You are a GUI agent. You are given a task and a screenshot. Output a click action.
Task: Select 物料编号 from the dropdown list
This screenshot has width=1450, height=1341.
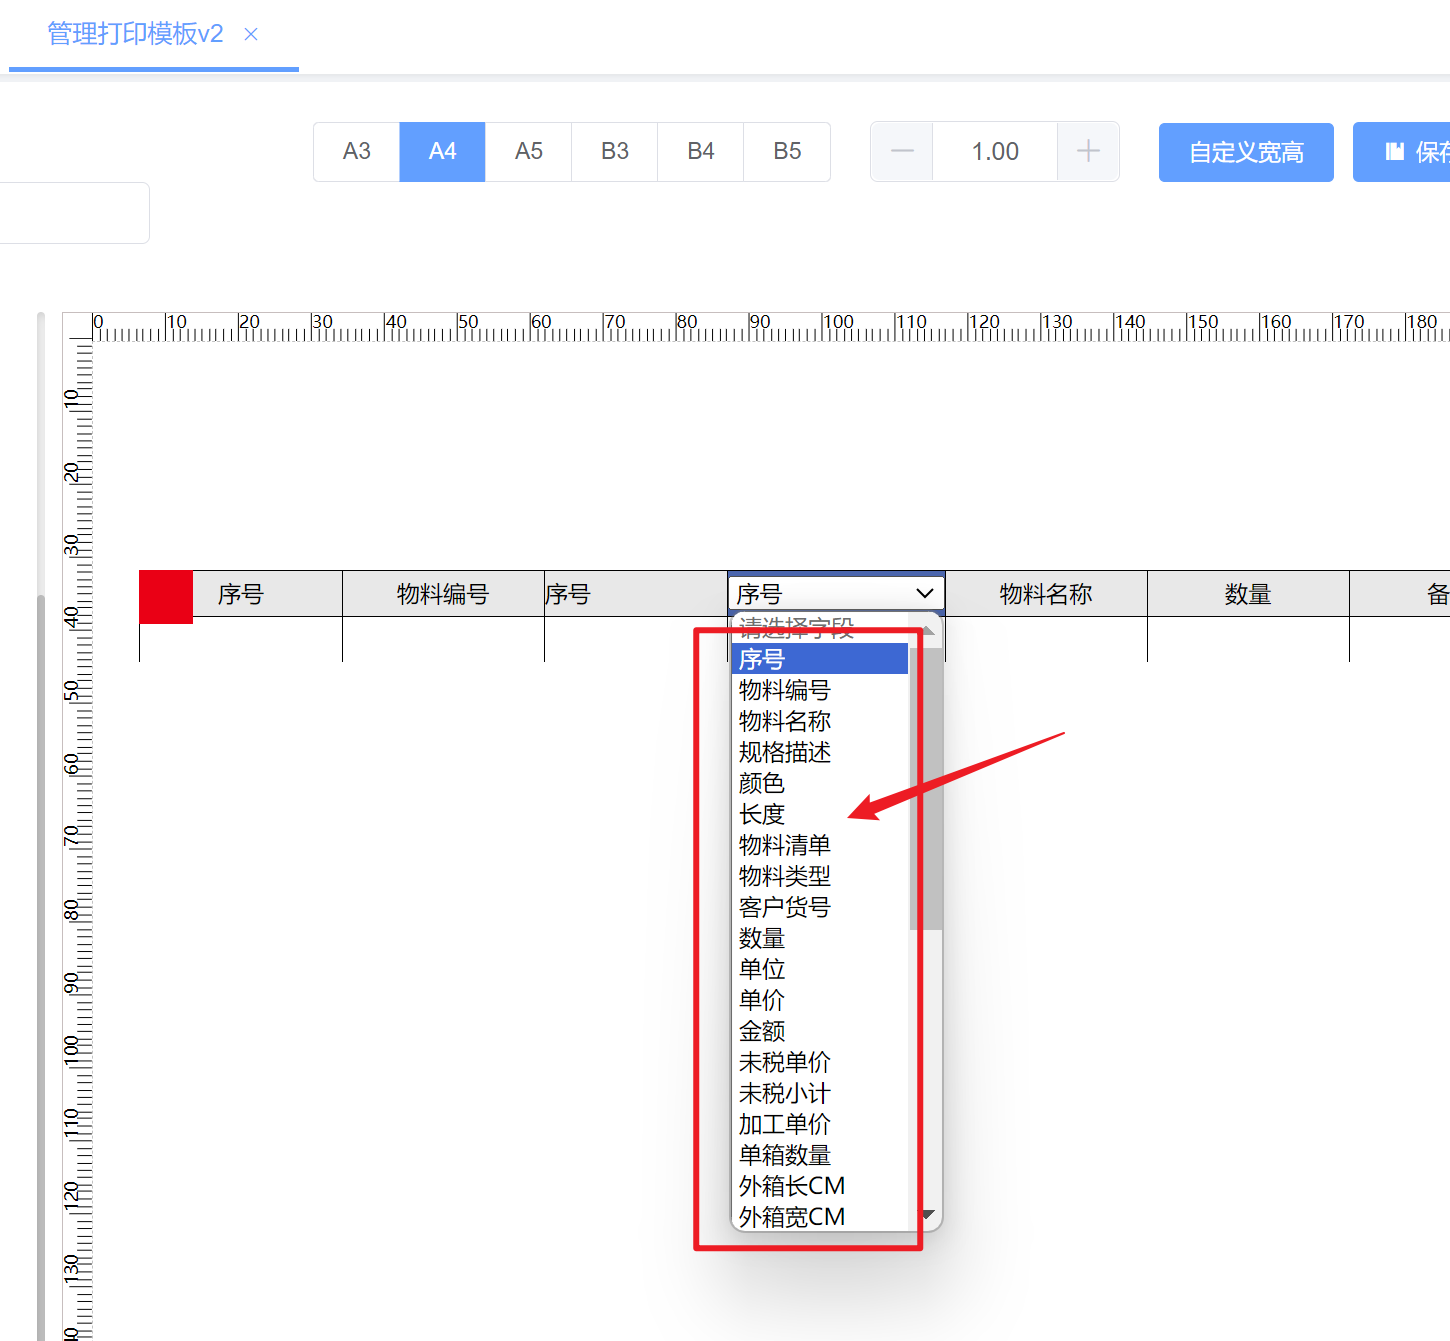(784, 690)
